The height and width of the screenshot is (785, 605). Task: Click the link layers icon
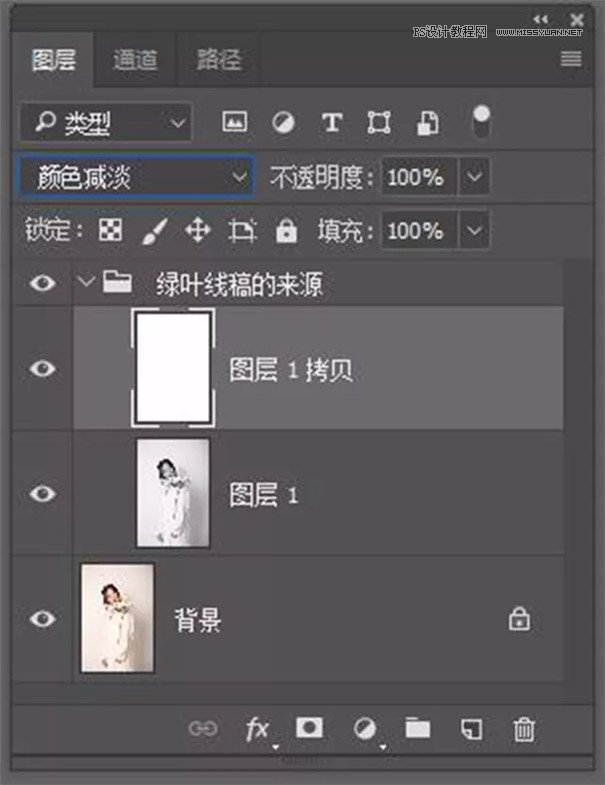pyautogui.click(x=203, y=728)
